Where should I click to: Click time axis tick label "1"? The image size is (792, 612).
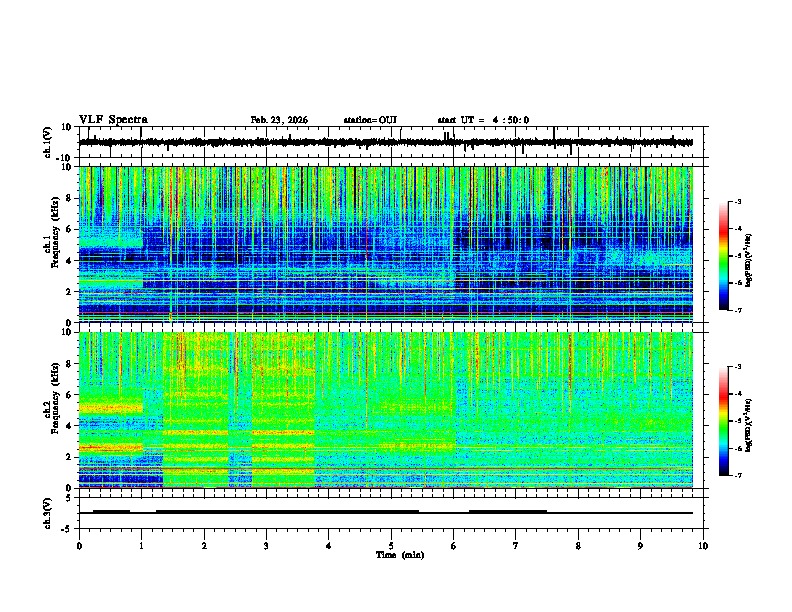(141, 546)
